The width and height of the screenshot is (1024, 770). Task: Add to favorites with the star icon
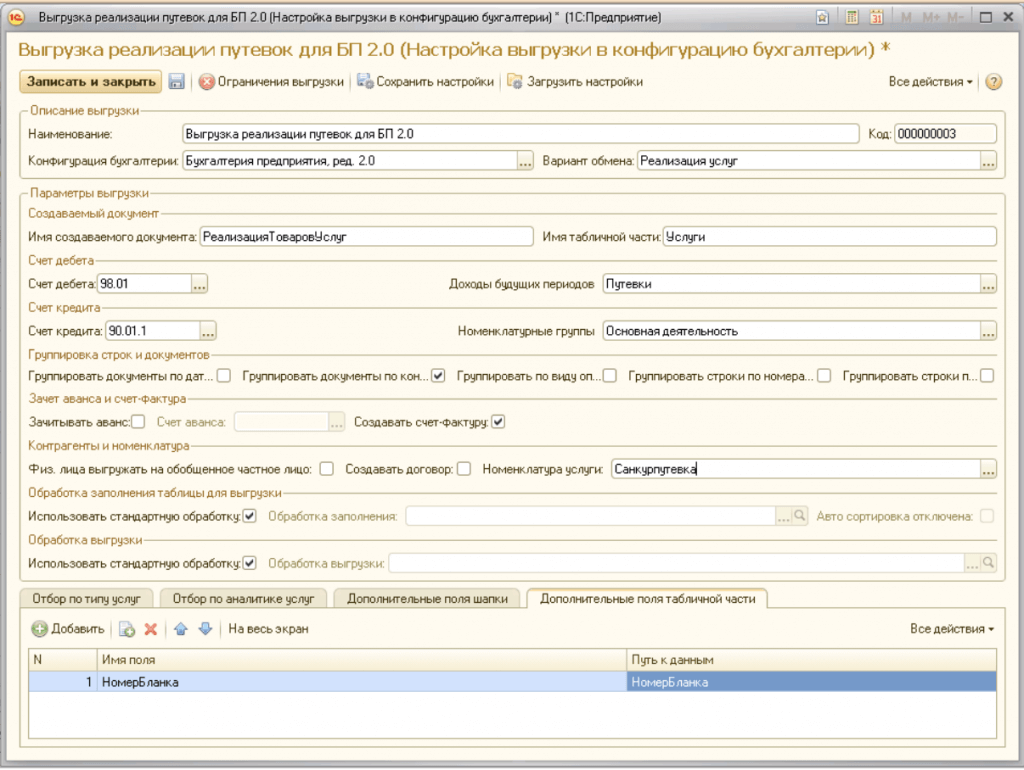click(821, 18)
